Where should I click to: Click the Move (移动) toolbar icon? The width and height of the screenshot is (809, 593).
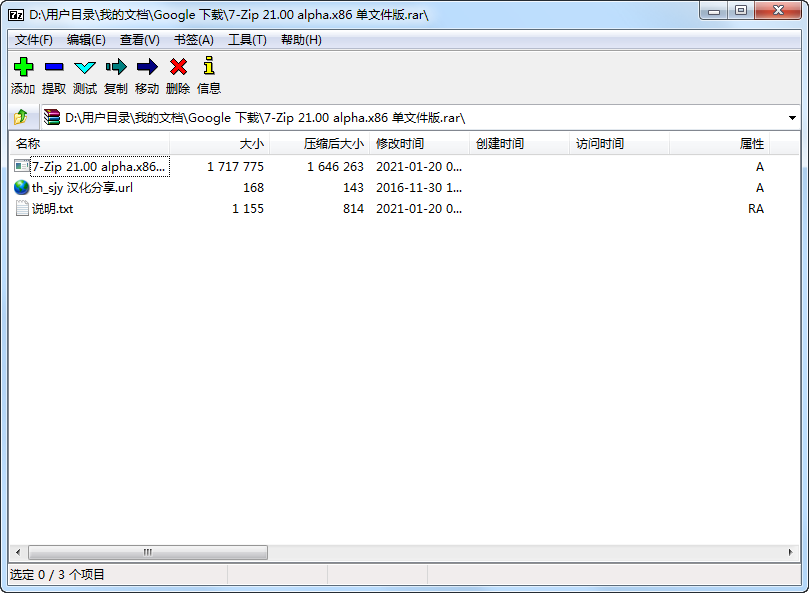[147, 67]
